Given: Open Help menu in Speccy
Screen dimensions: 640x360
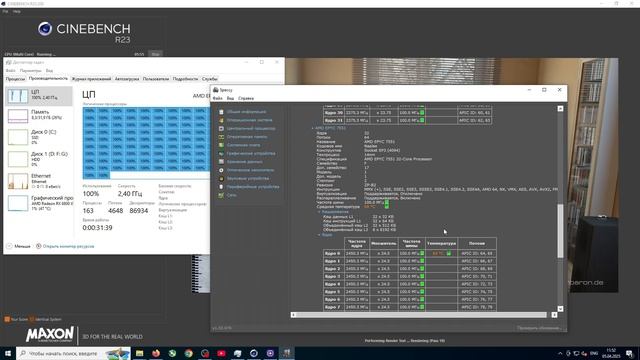Looking at the screenshot, I should (246, 98).
